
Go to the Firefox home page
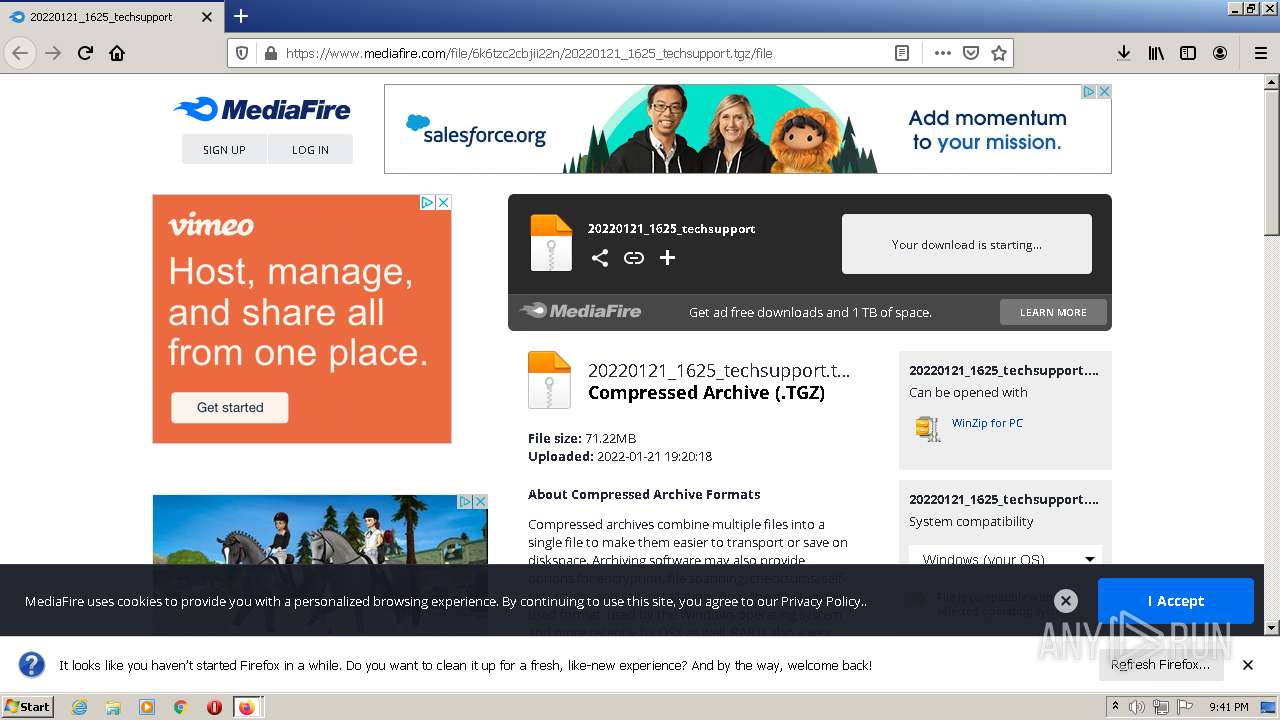coord(117,53)
